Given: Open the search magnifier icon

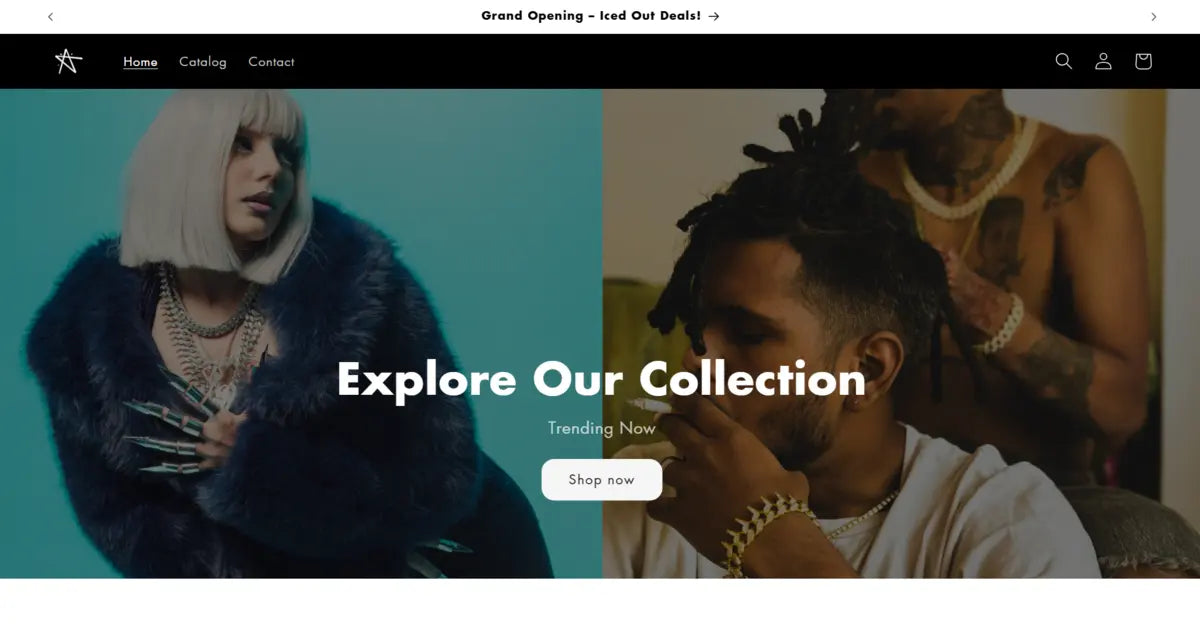Looking at the screenshot, I should pos(1063,61).
